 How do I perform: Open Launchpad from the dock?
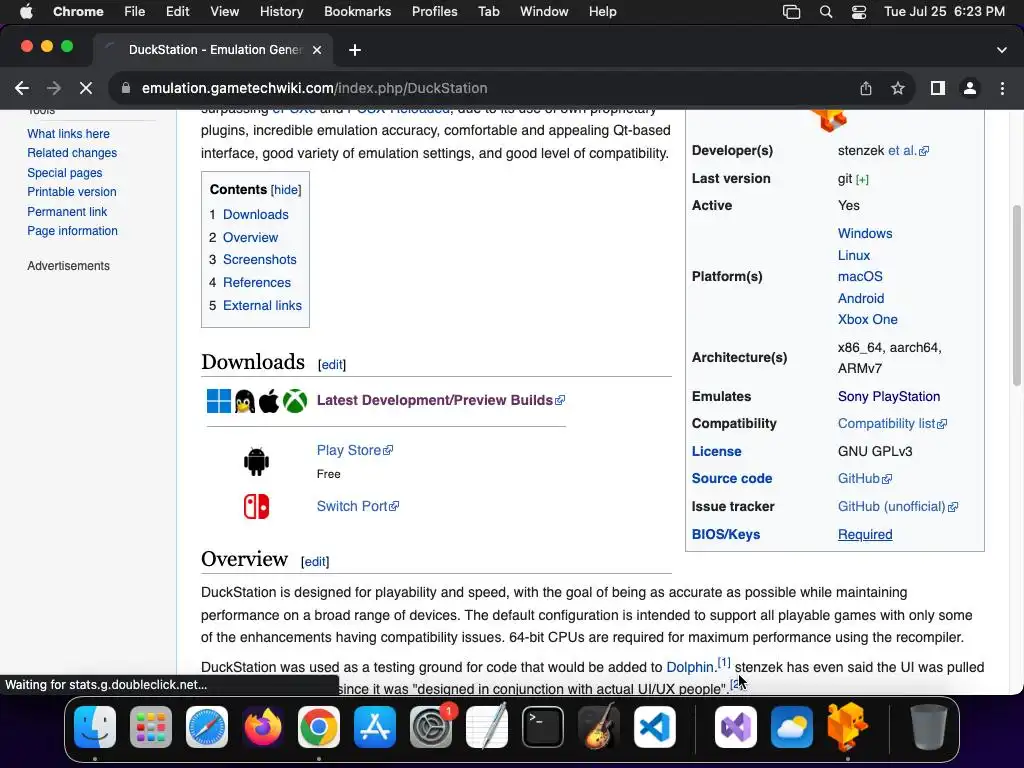[x=151, y=727]
